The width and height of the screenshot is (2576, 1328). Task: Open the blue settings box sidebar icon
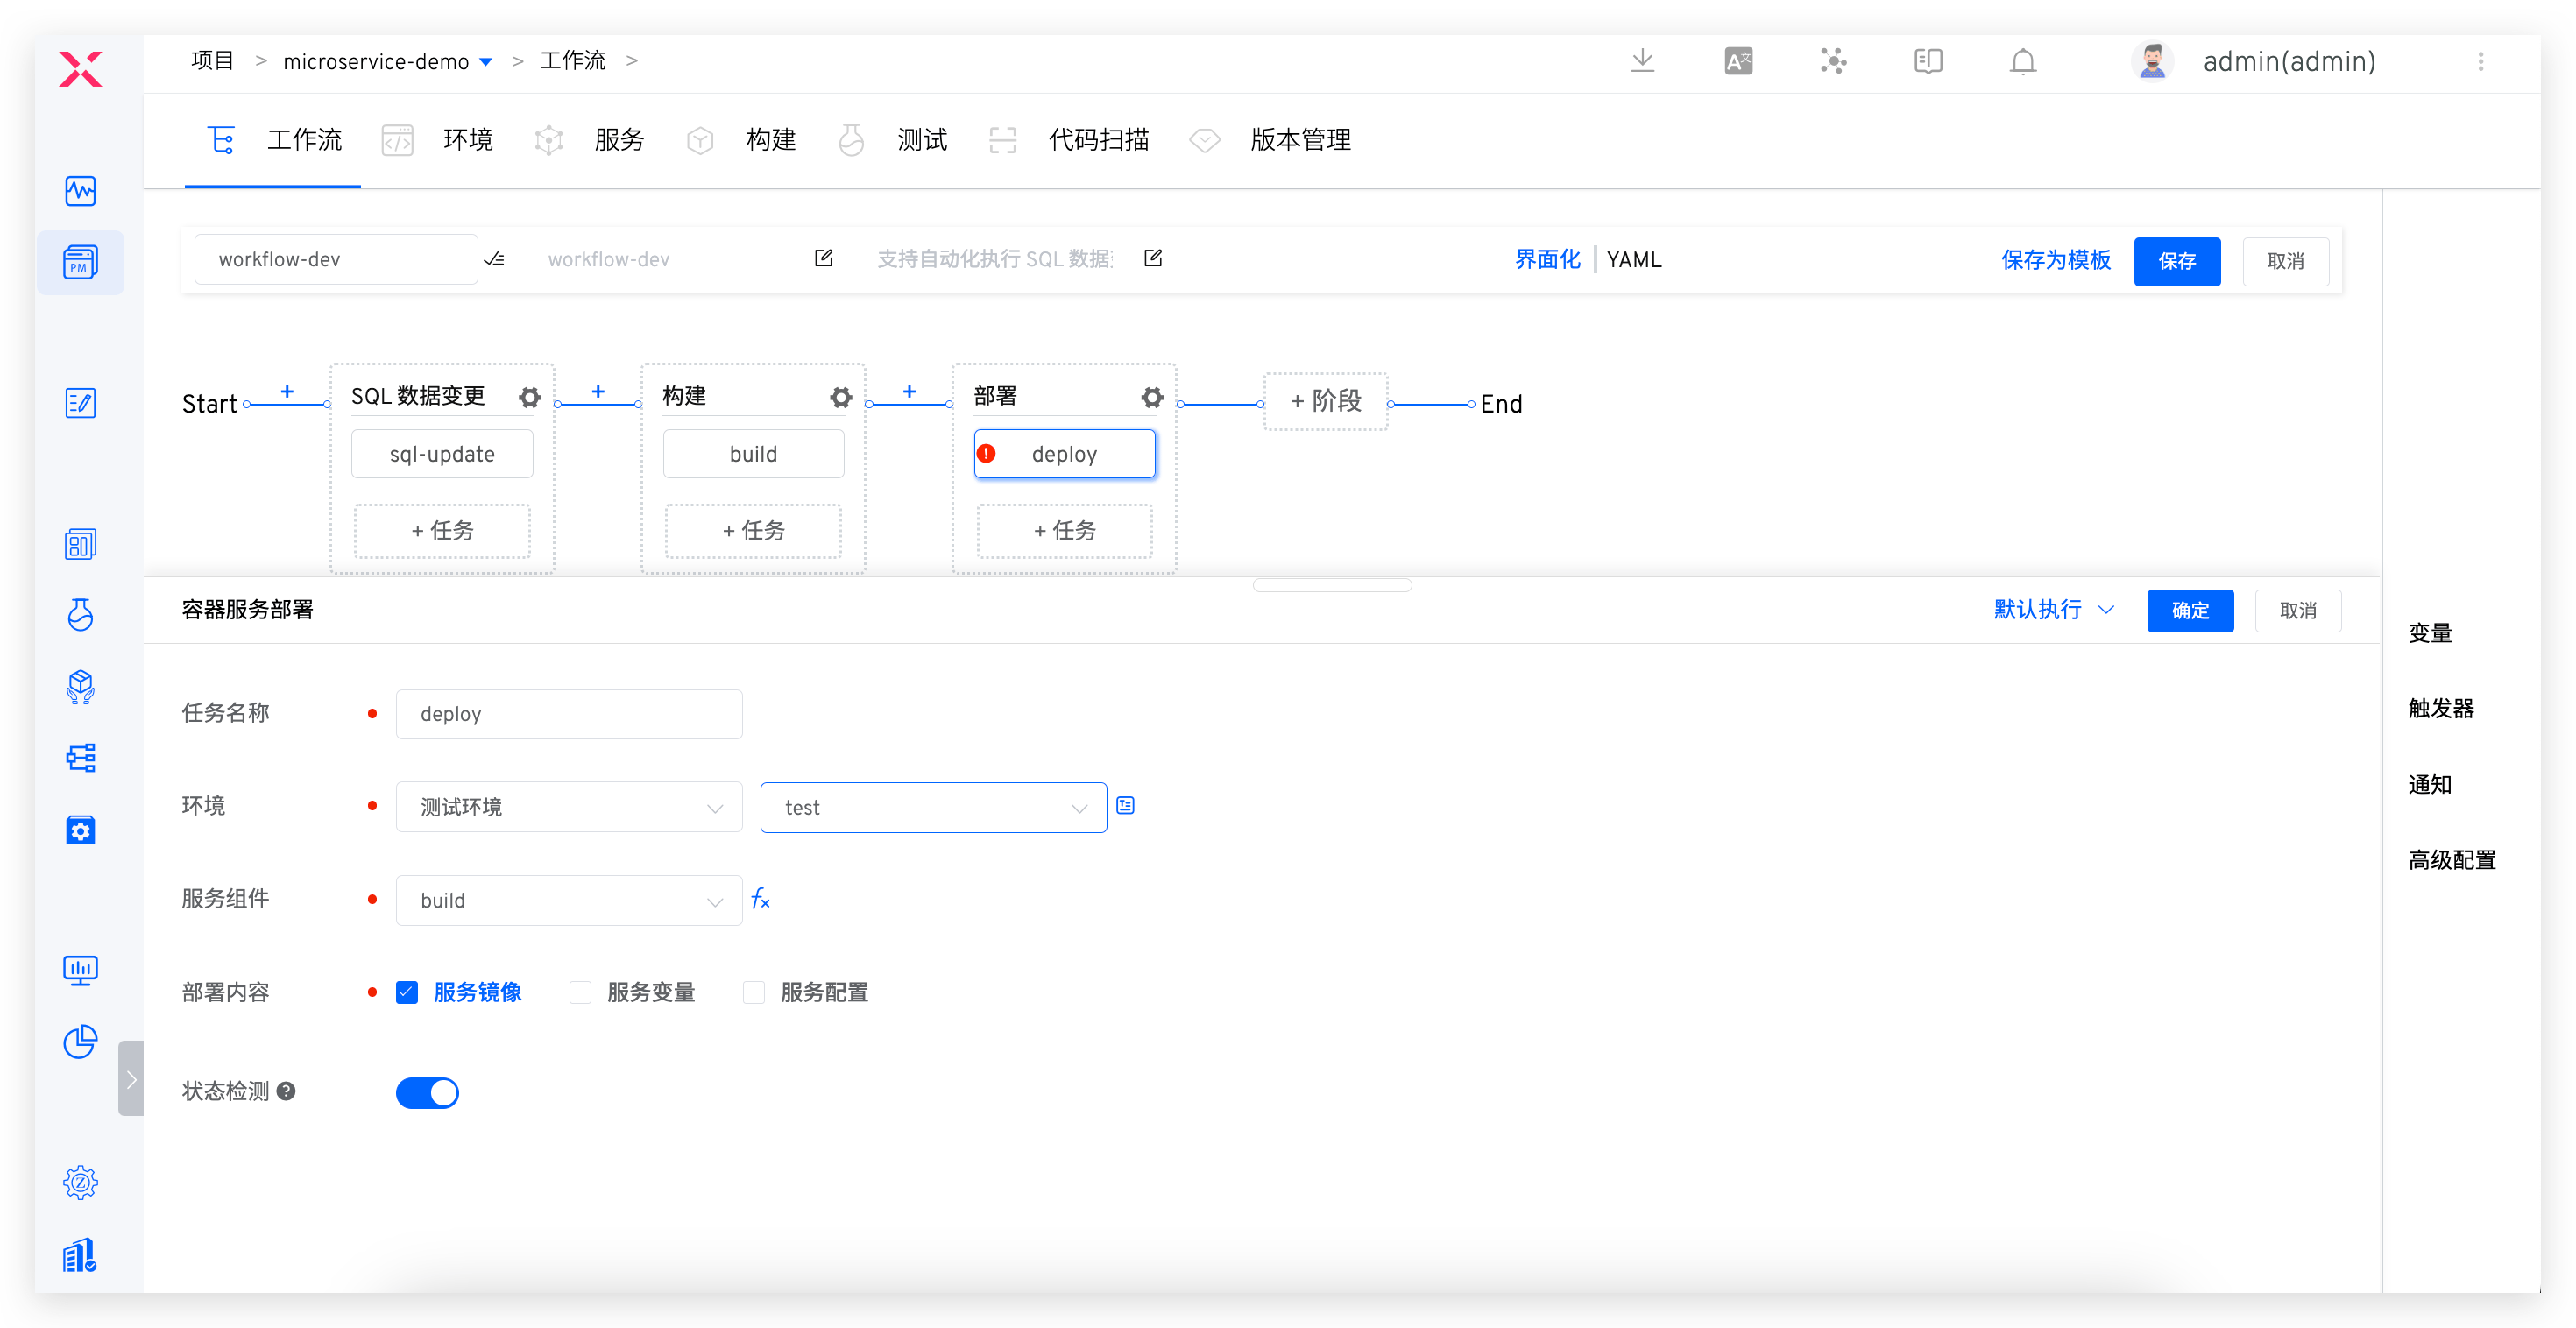[x=80, y=830]
